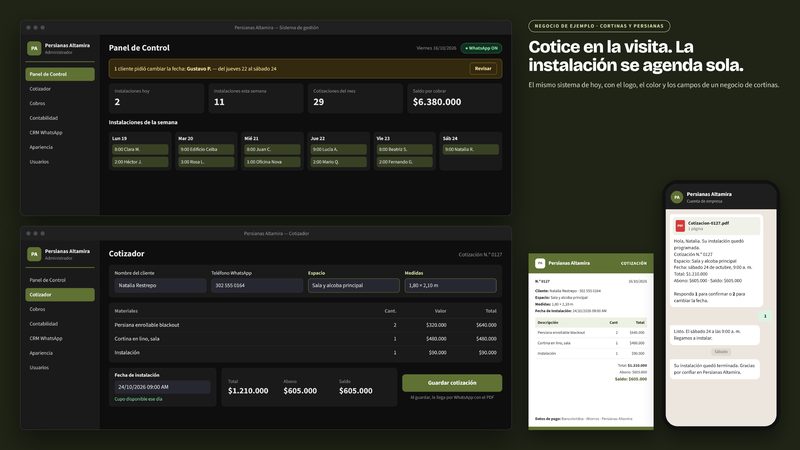800x450 pixels.
Task: Click the Saldo $605.000 value in Cotizador
Action: (356, 391)
